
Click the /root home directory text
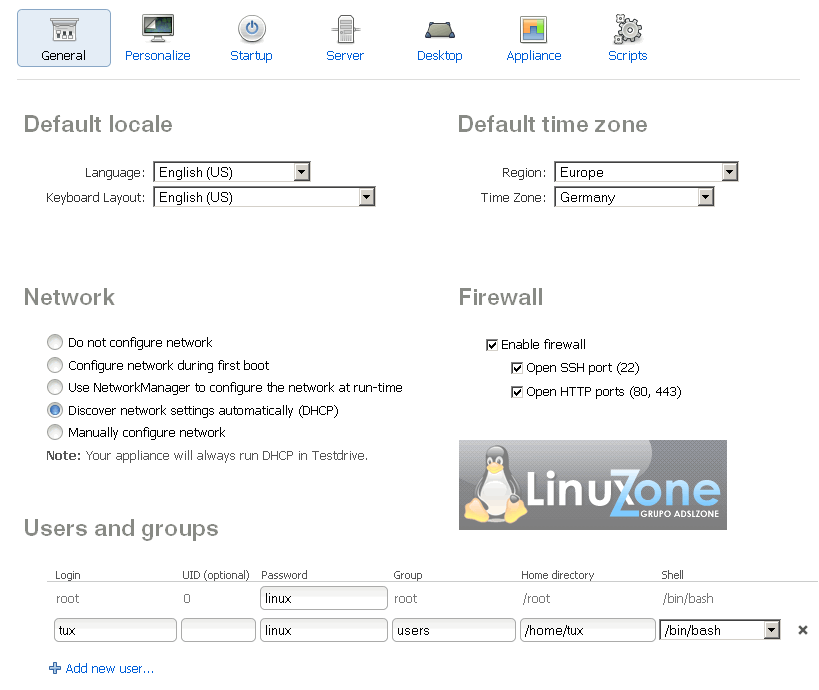[536, 599]
